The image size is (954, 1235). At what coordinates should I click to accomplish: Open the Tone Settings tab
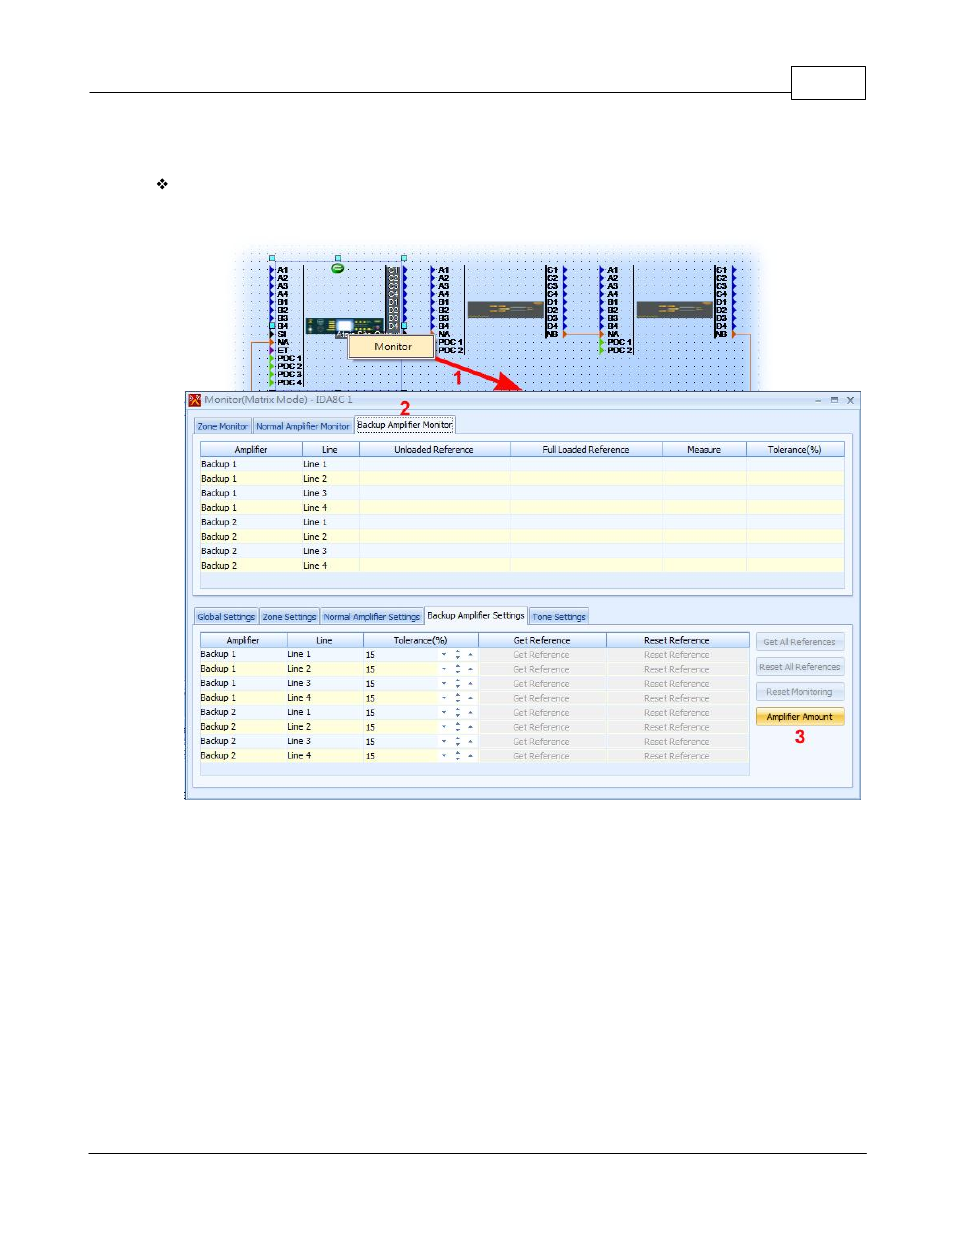[x=559, y=617]
